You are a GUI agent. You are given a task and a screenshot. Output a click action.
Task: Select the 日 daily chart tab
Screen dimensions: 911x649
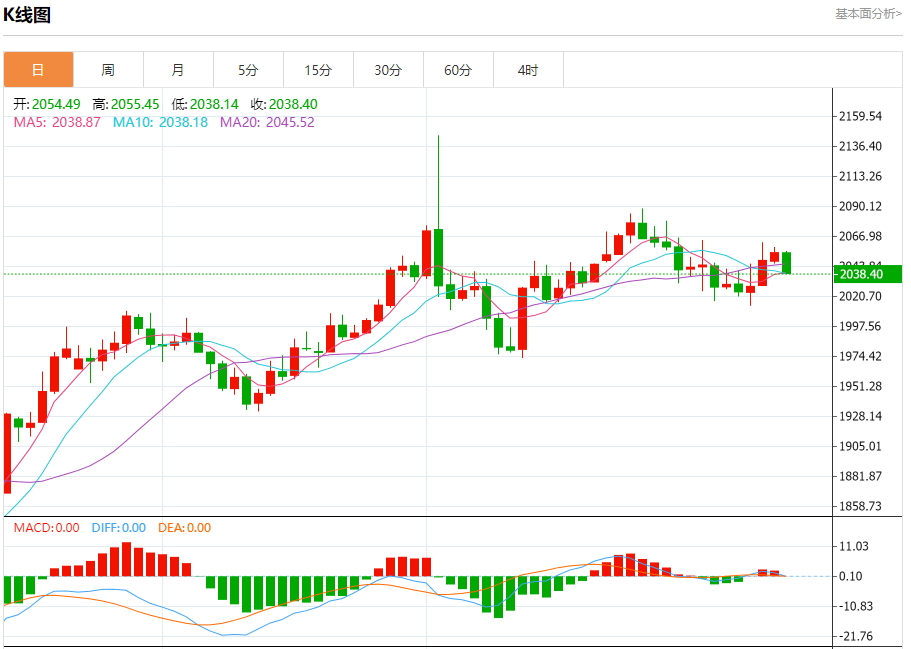coord(38,70)
